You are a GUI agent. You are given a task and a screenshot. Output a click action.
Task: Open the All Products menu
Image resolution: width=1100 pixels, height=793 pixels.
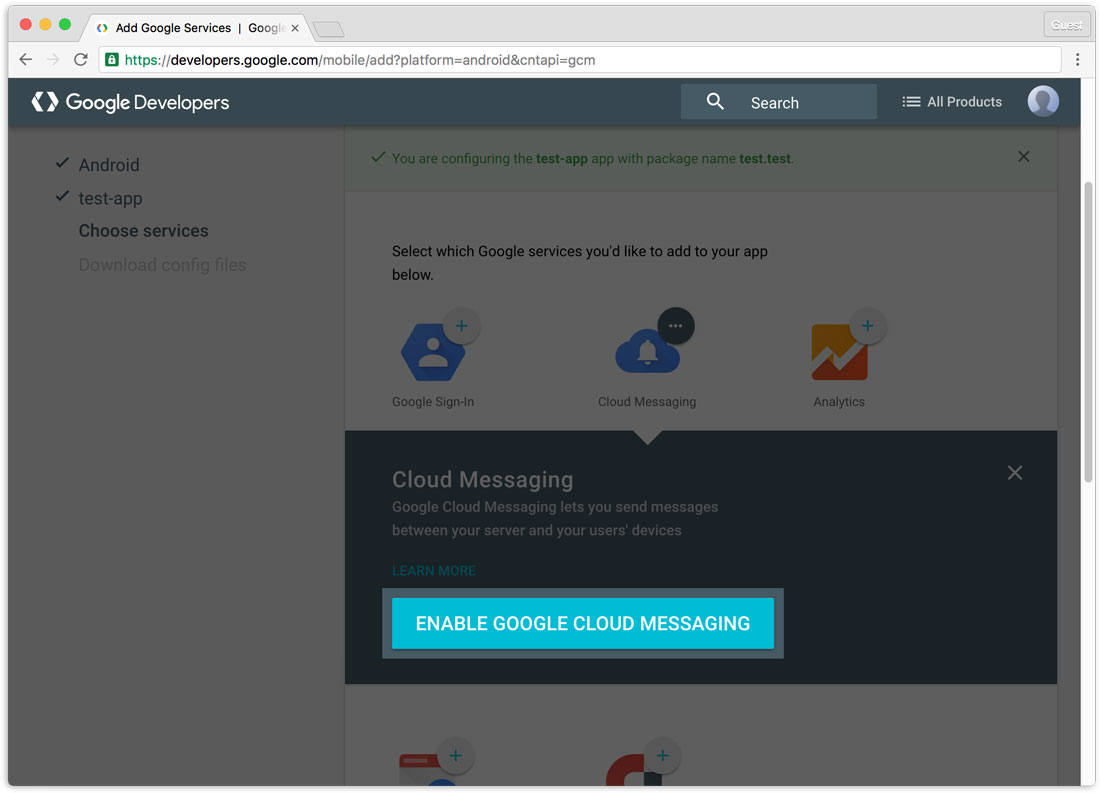click(x=952, y=102)
